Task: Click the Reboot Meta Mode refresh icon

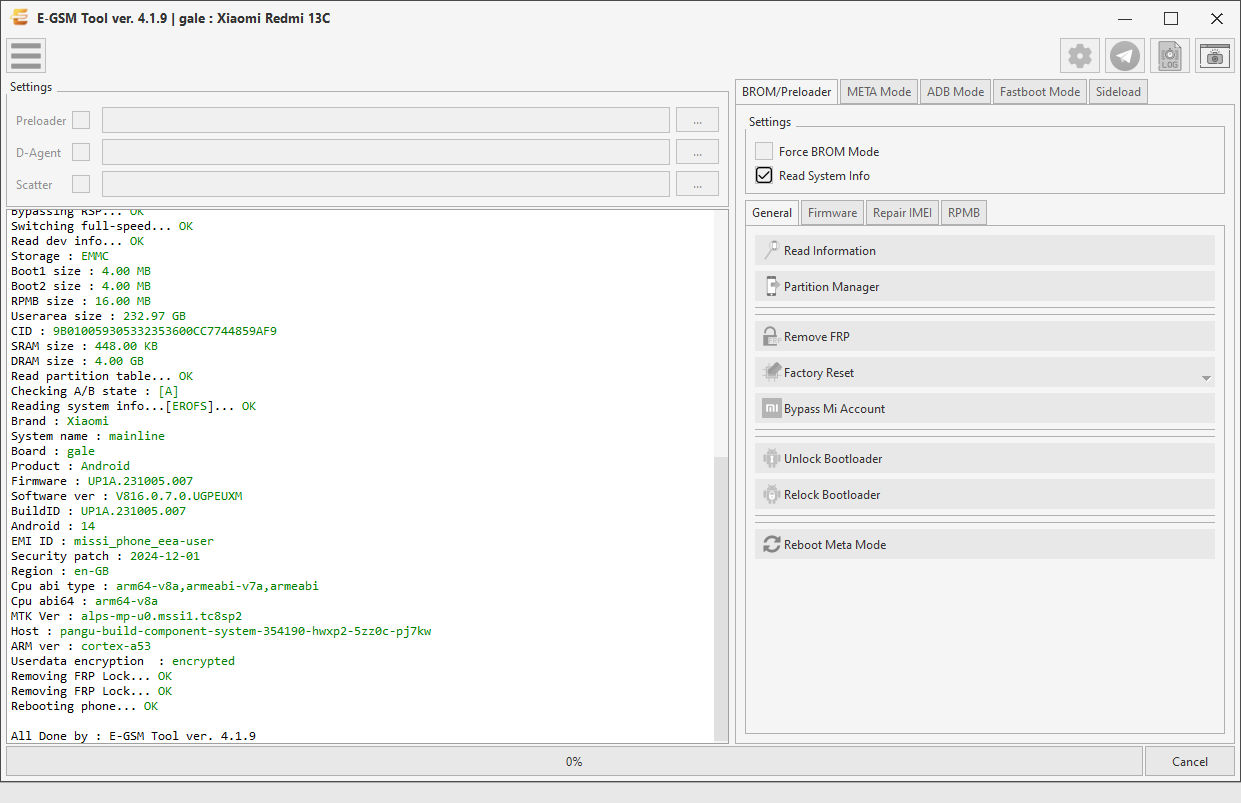Action: pyautogui.click(x=771, y=545)
